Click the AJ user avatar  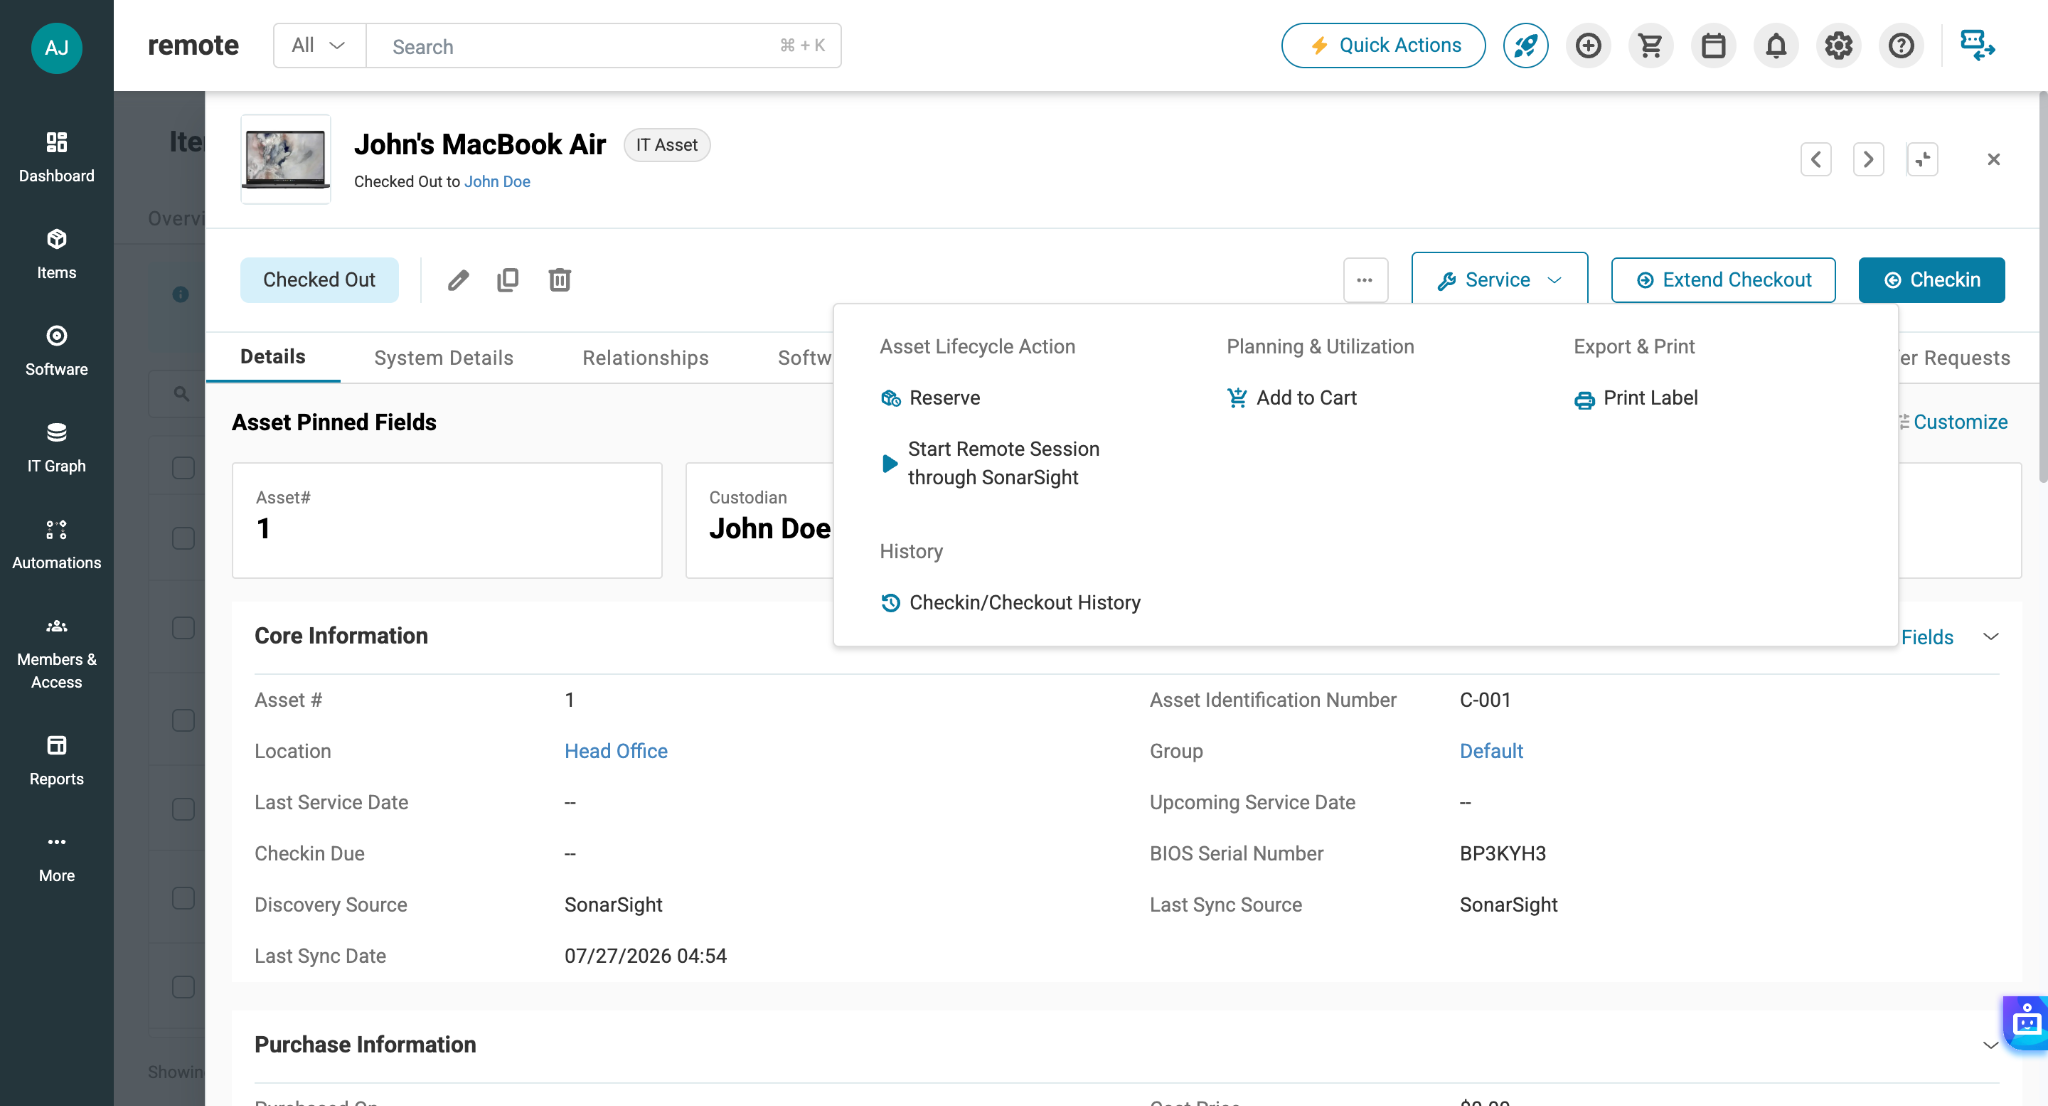click(56, 47)
